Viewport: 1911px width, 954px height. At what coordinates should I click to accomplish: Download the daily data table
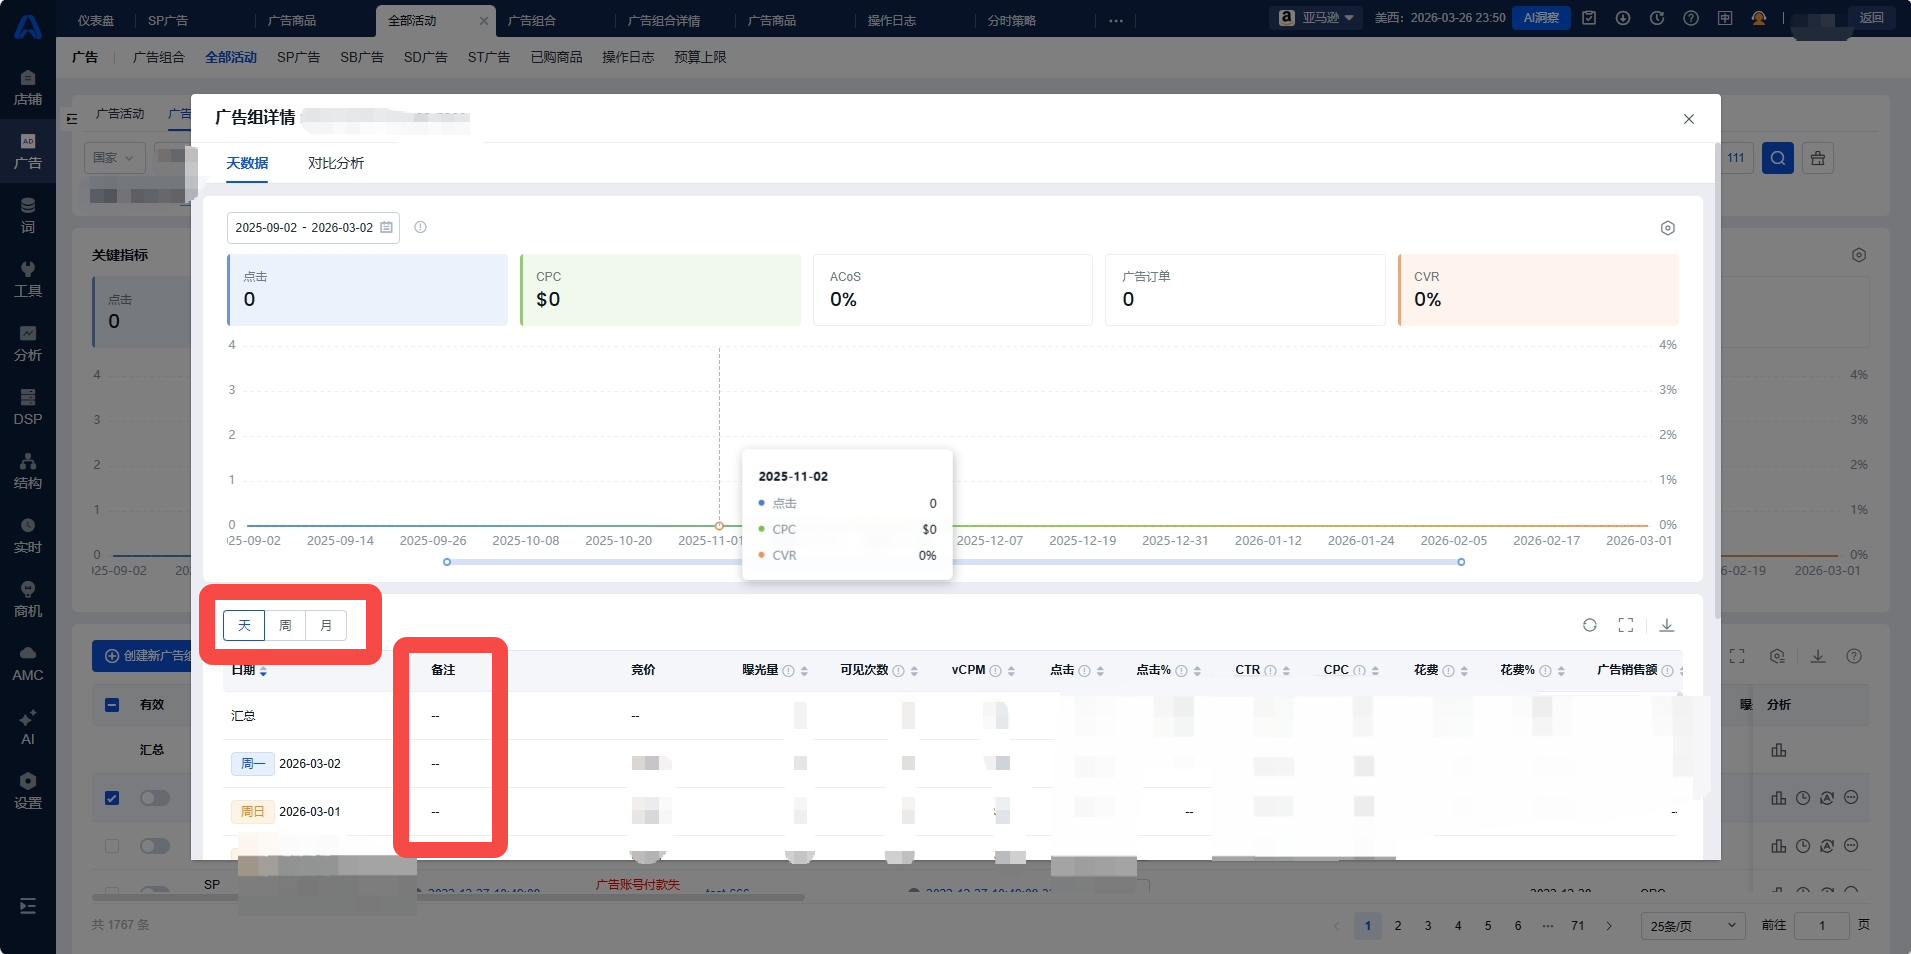(1667, 625)
